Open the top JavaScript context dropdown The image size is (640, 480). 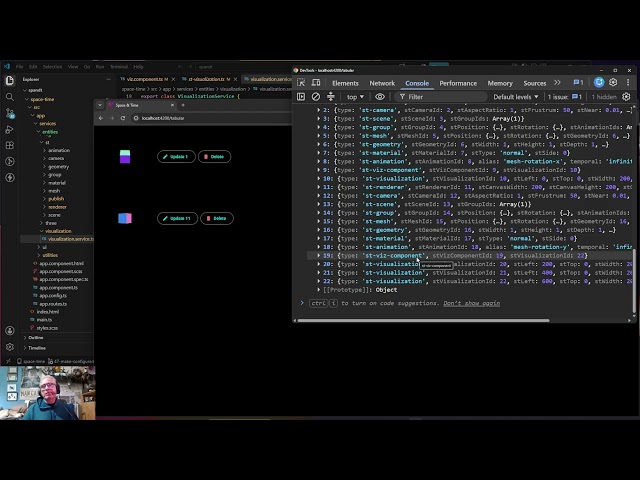pos(355,97)
